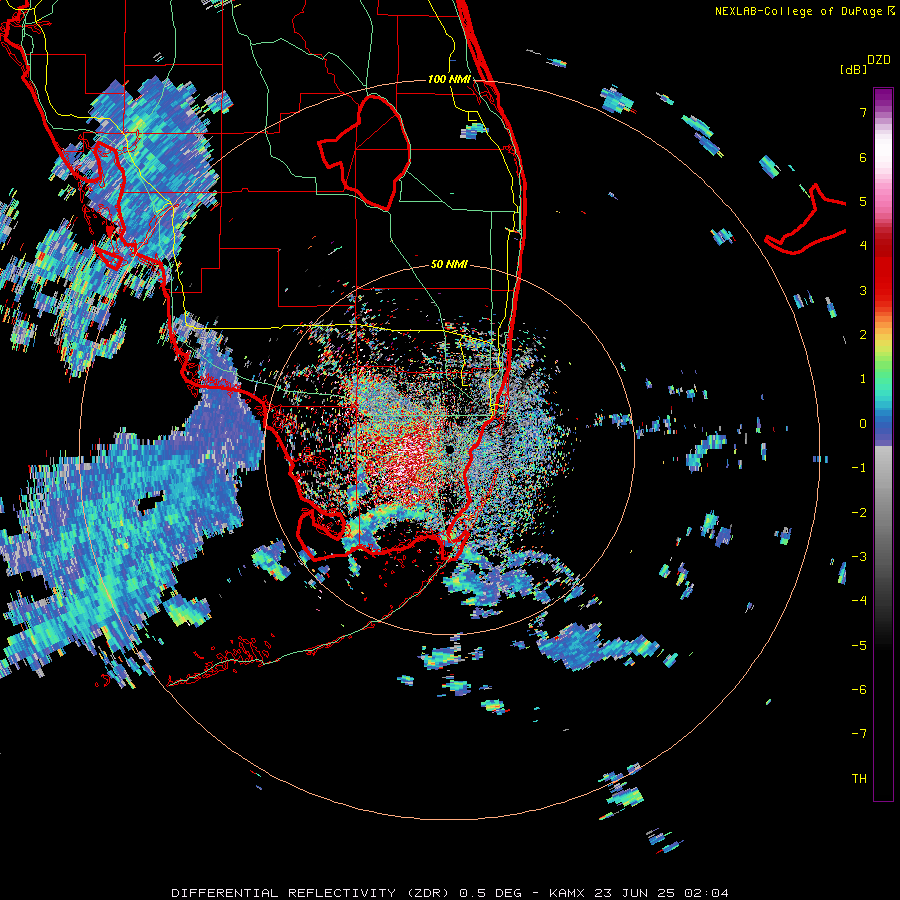
Task: Click the red band of the ZDR color bar
Action: [883, 270]
